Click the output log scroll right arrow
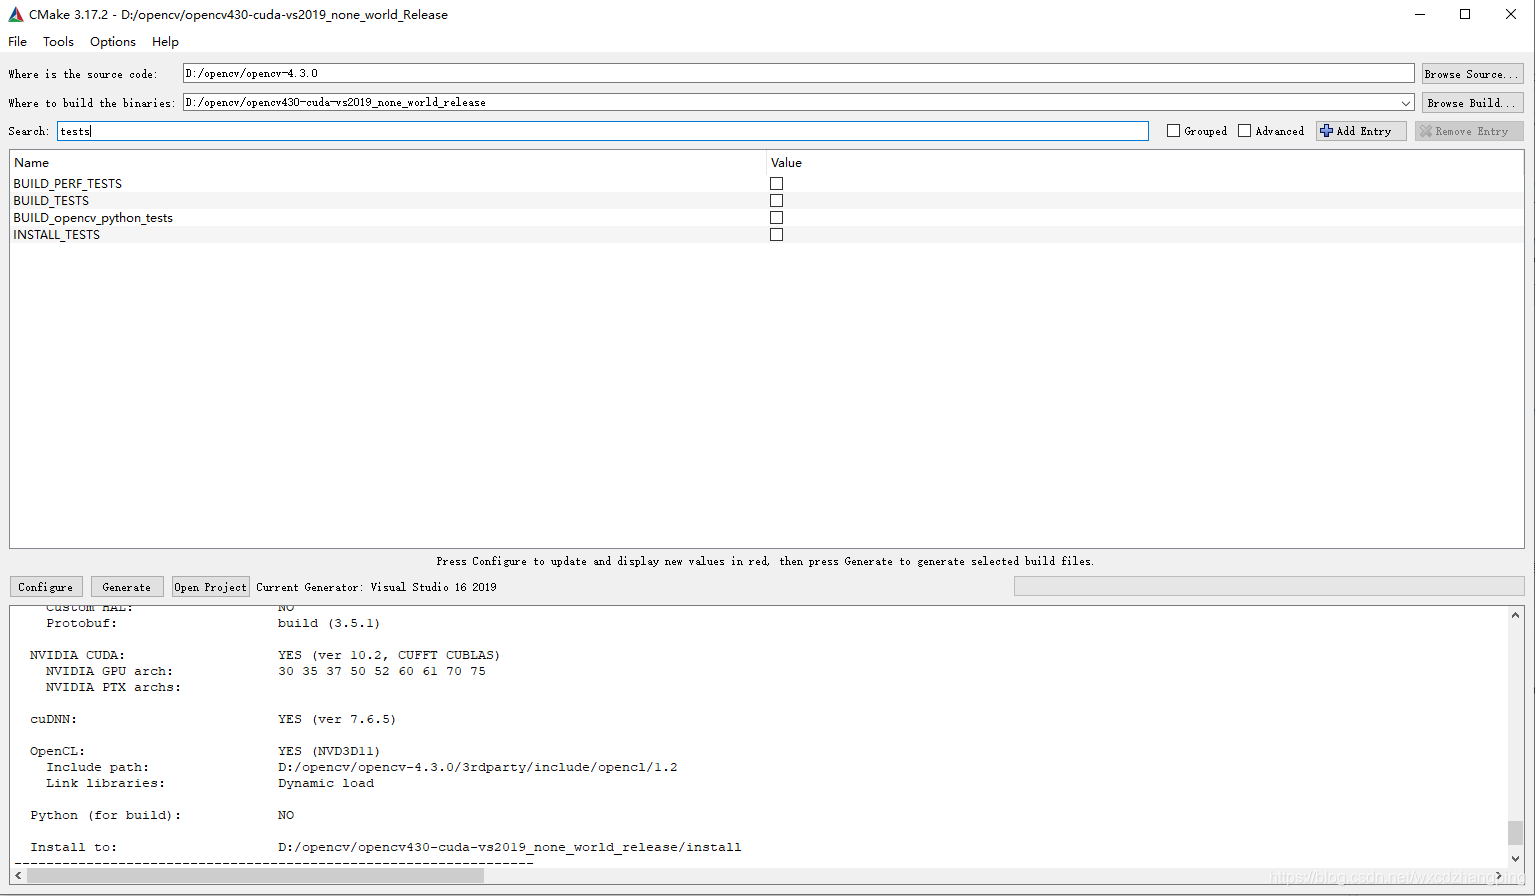 coord(1498,875)
